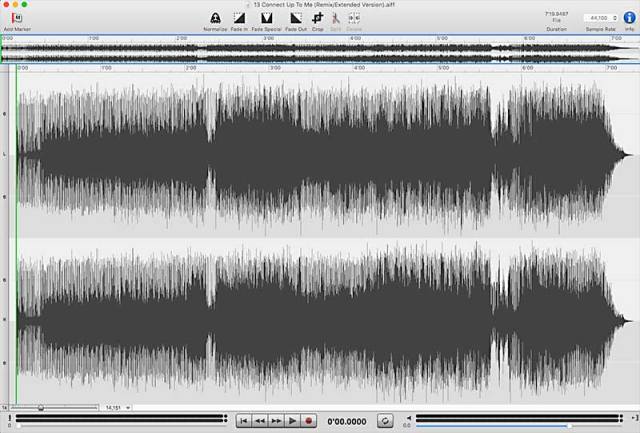Screen dimensions: 640x433
Task: Fast forward the audio playback
Action: [x=276, y=421]
